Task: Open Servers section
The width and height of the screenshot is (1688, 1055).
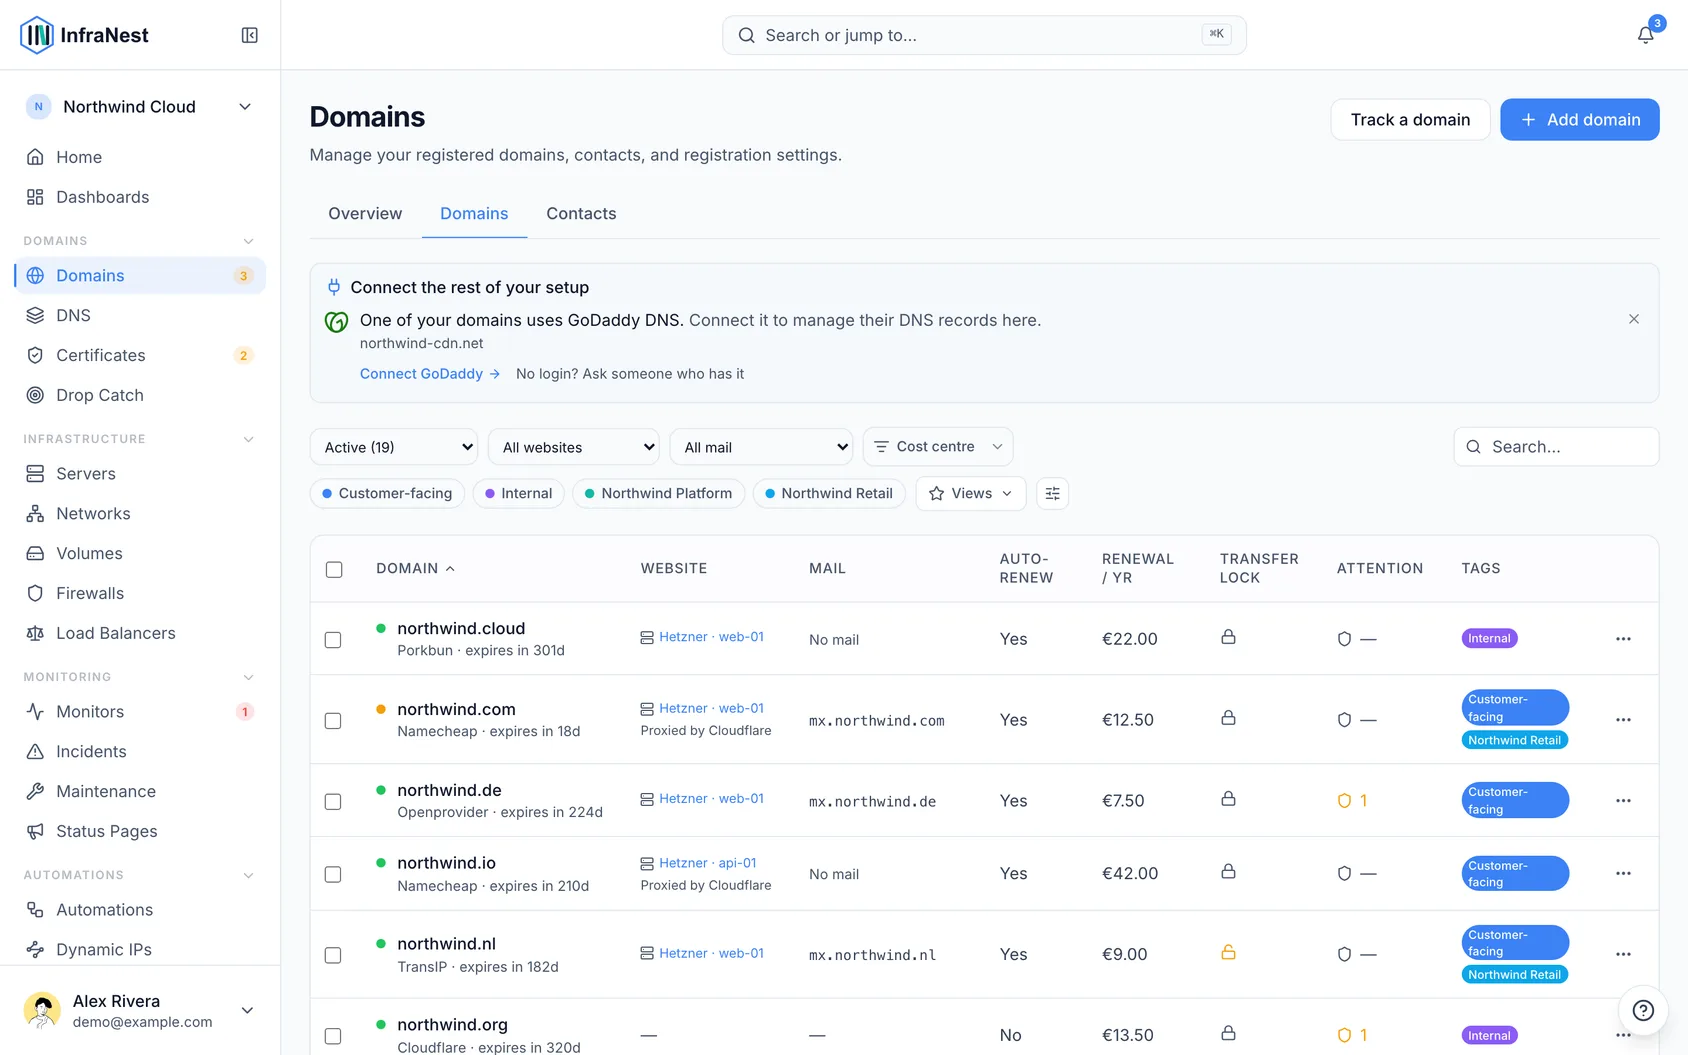Action: click(140, 474)
